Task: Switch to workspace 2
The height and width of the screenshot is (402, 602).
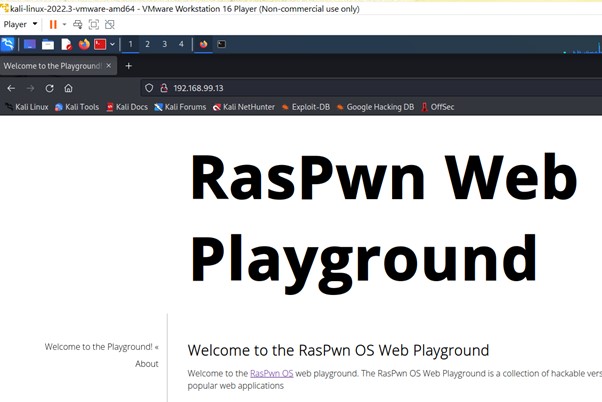Action: tap(147, 44)
